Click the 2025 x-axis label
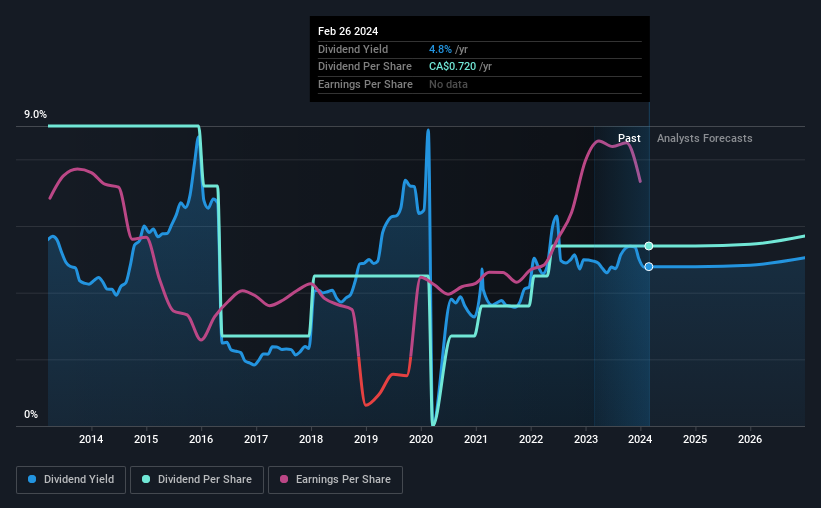The image size is (821, 508). (x=695, y=439)
